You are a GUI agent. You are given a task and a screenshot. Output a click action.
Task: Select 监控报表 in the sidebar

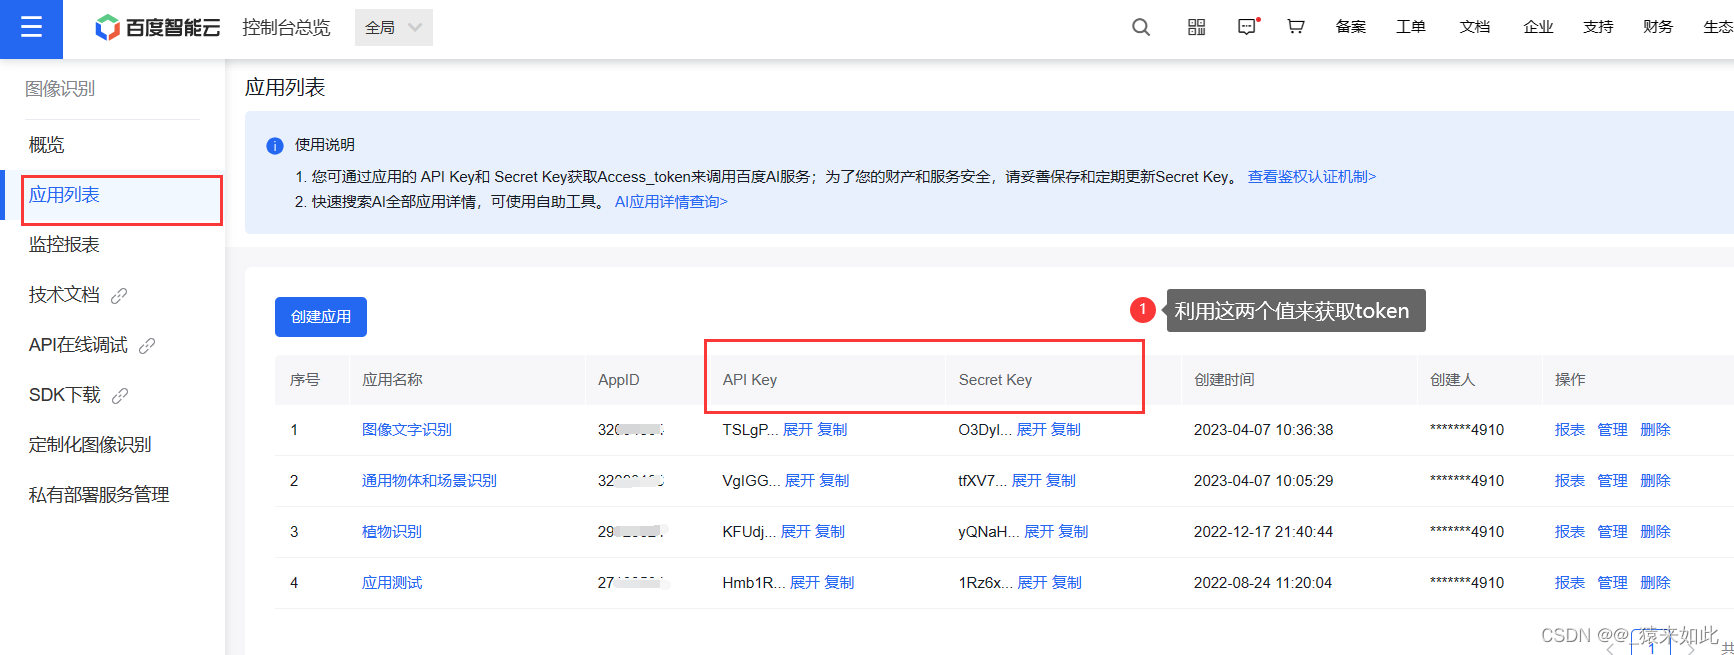[64, 245]
